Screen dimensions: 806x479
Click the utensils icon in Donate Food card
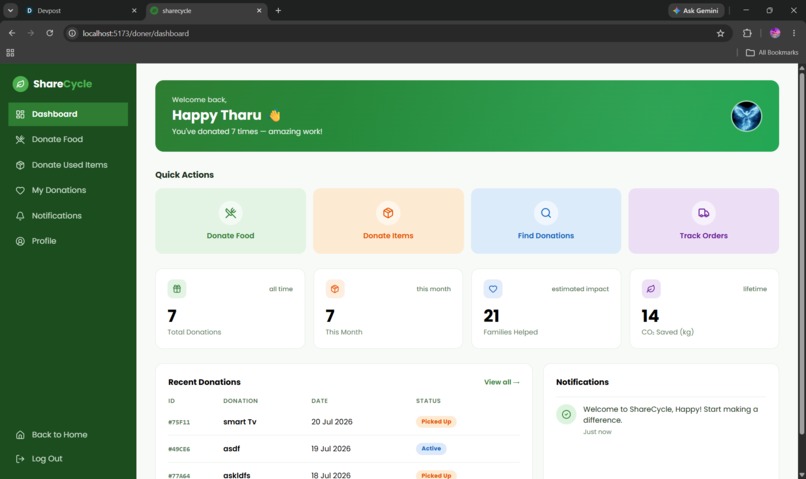[230, 213]
